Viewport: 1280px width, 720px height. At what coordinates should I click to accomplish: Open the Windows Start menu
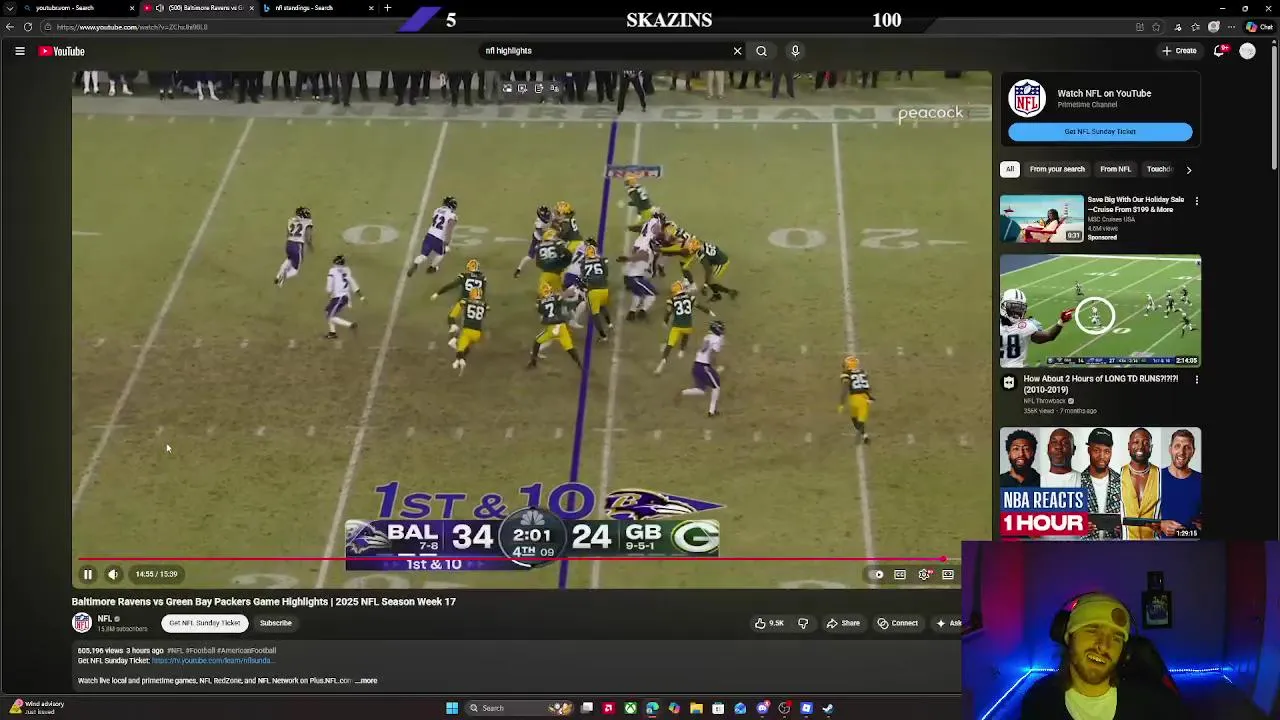(452, 708)
